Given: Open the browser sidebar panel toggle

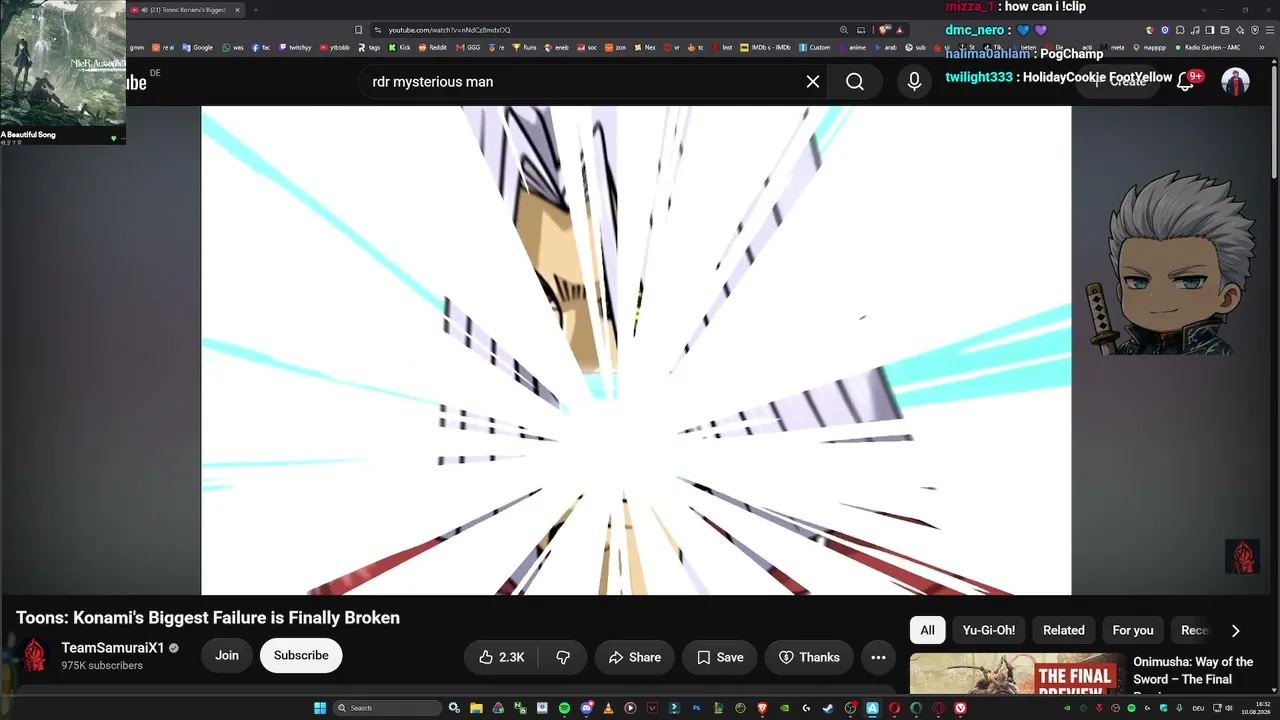Looking at the screenshot, I should [x=1210, y=30].
